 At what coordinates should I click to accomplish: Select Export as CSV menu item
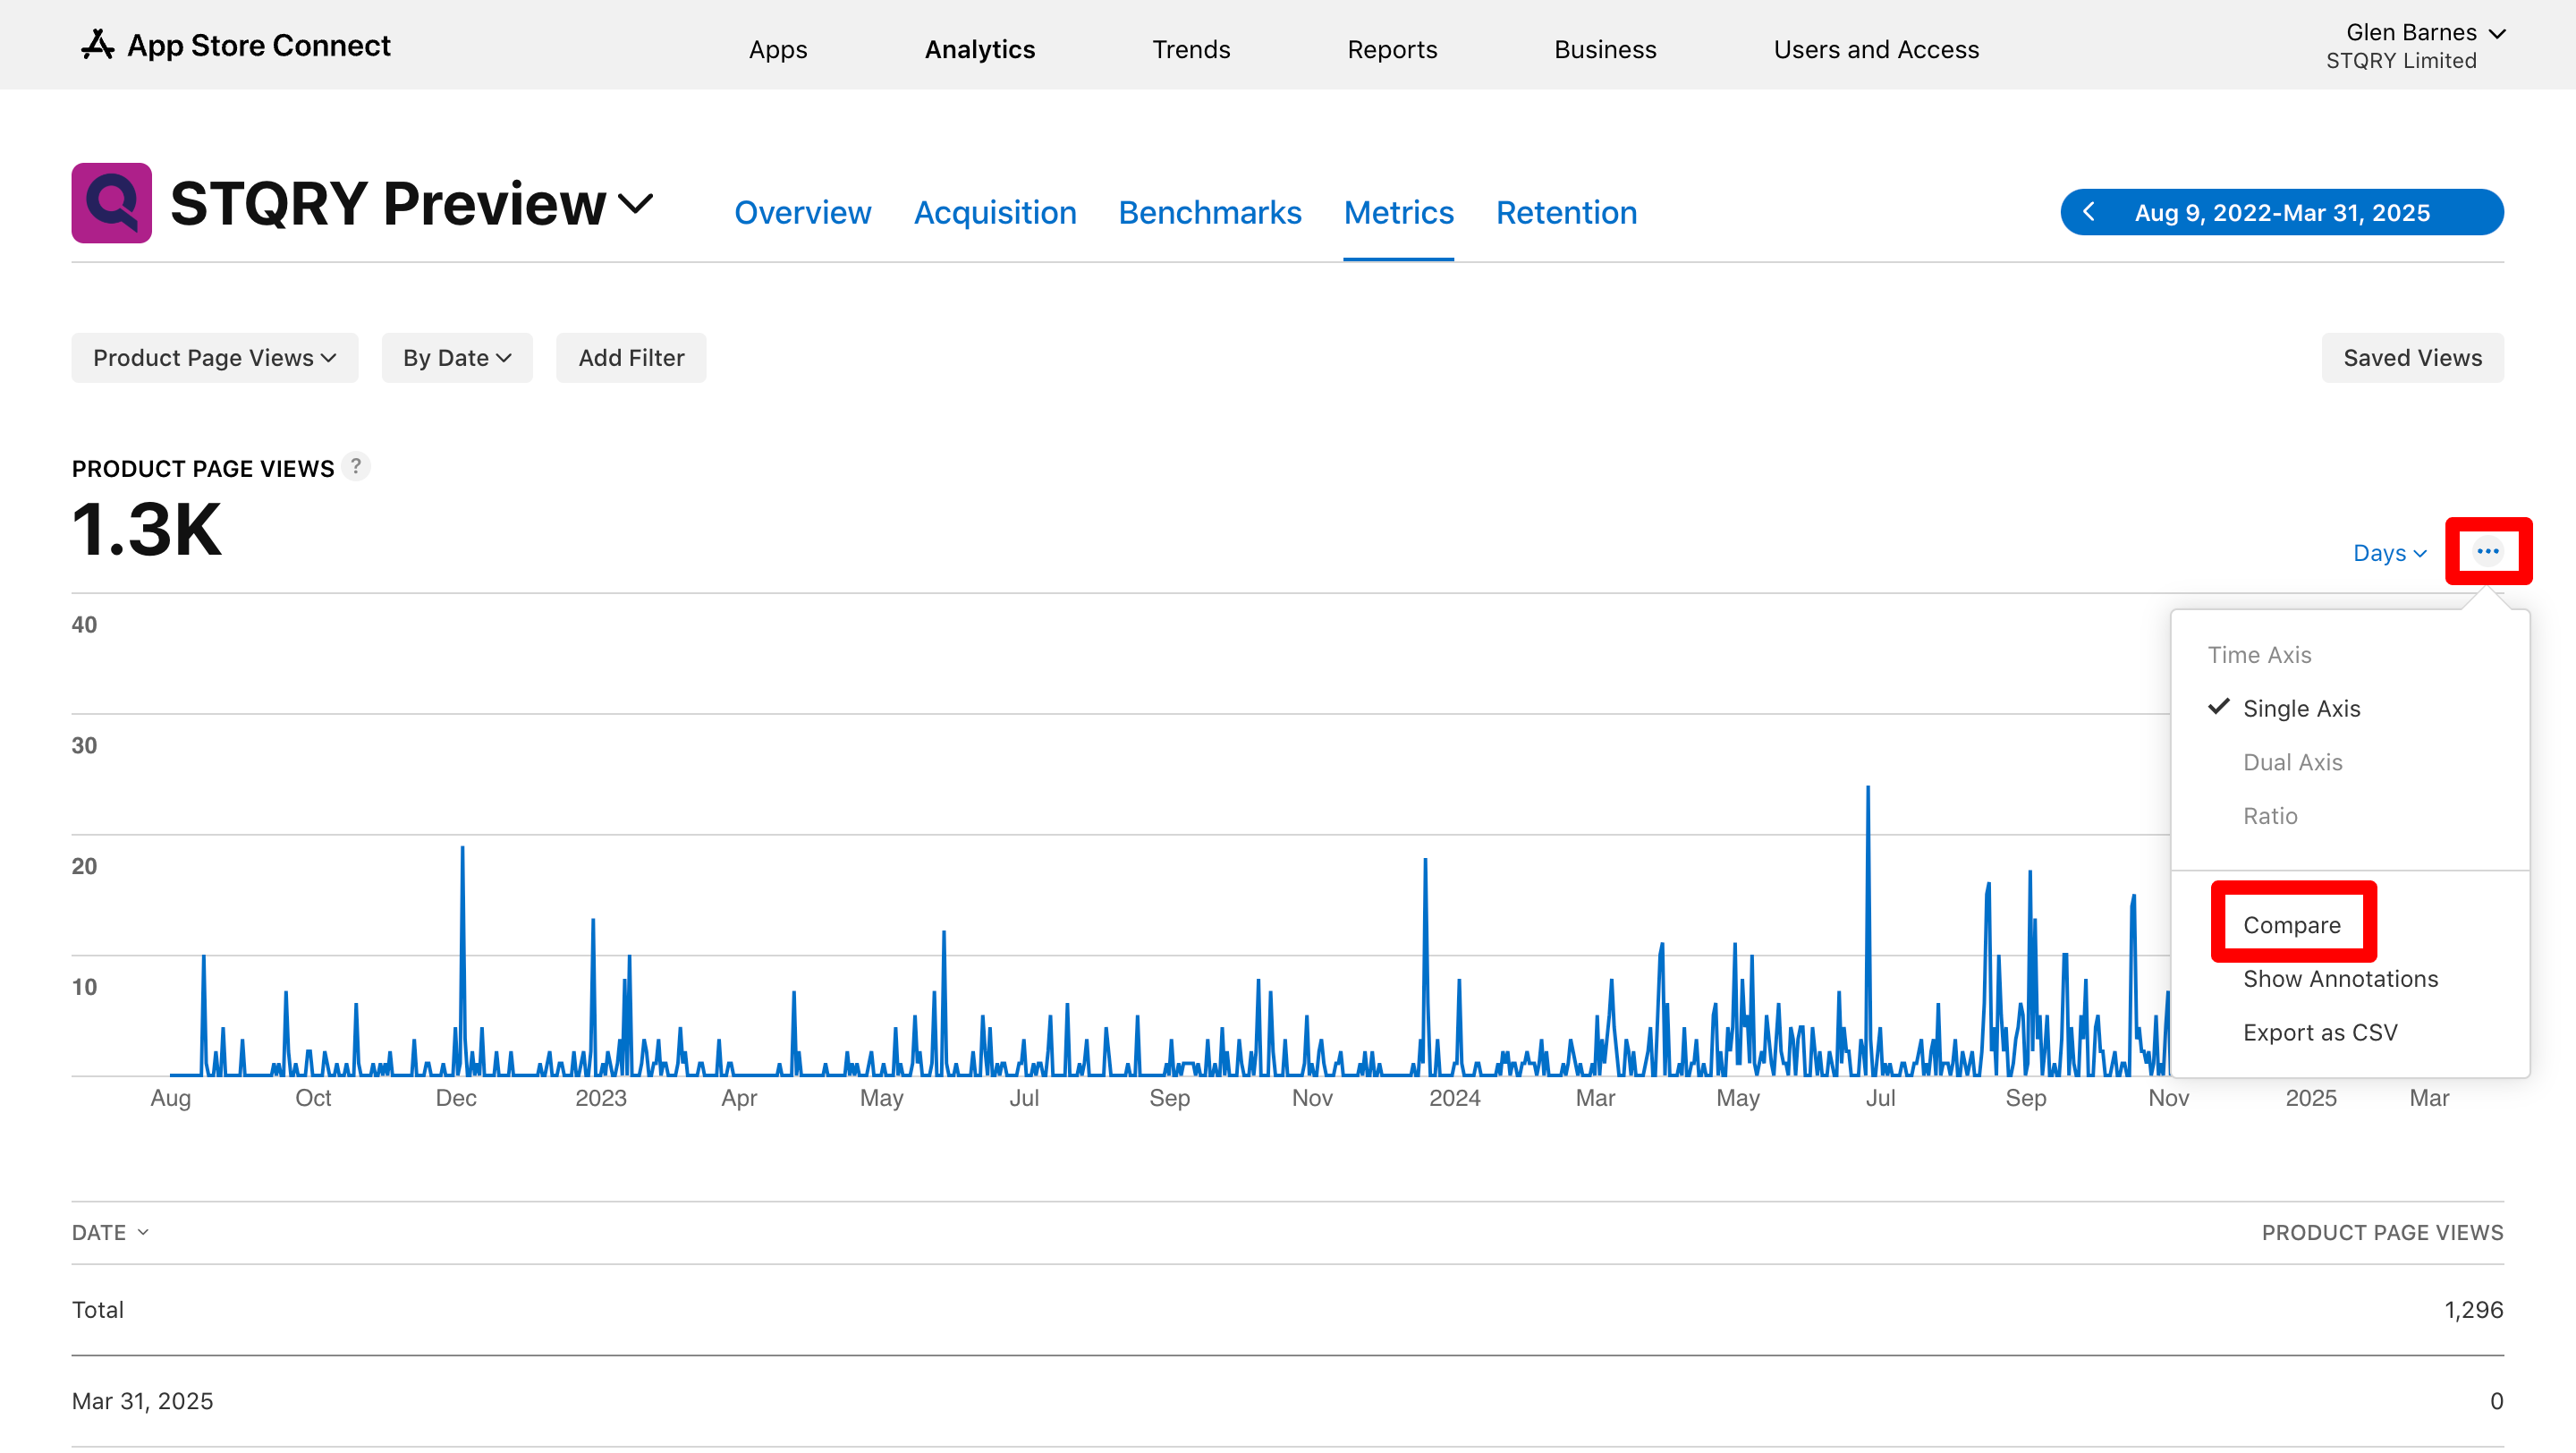point(2319,1032)
